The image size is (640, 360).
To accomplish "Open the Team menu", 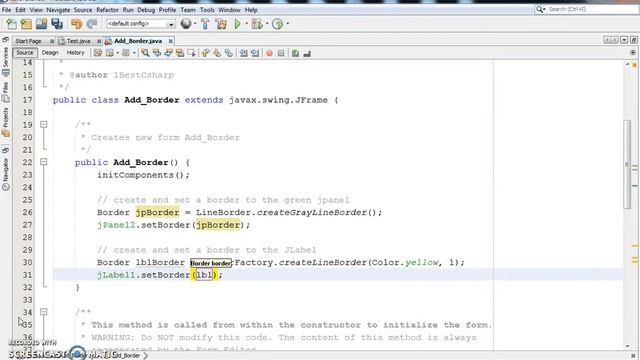I will [188, 10].
